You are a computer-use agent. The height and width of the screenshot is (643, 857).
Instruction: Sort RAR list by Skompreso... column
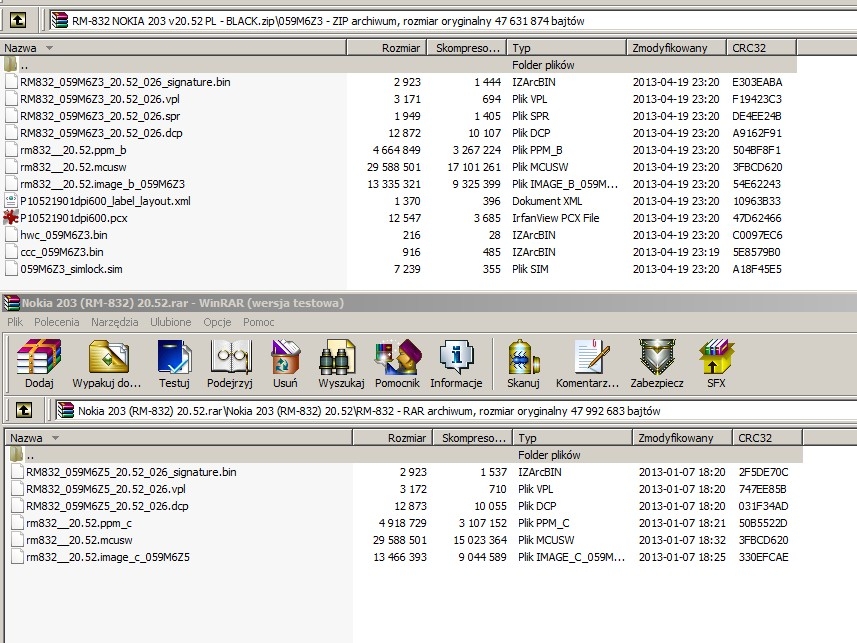click(472, 437)
